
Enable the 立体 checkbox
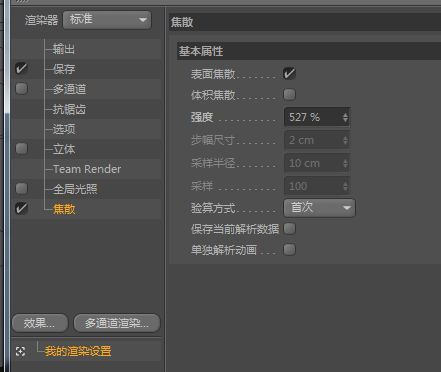21,148
